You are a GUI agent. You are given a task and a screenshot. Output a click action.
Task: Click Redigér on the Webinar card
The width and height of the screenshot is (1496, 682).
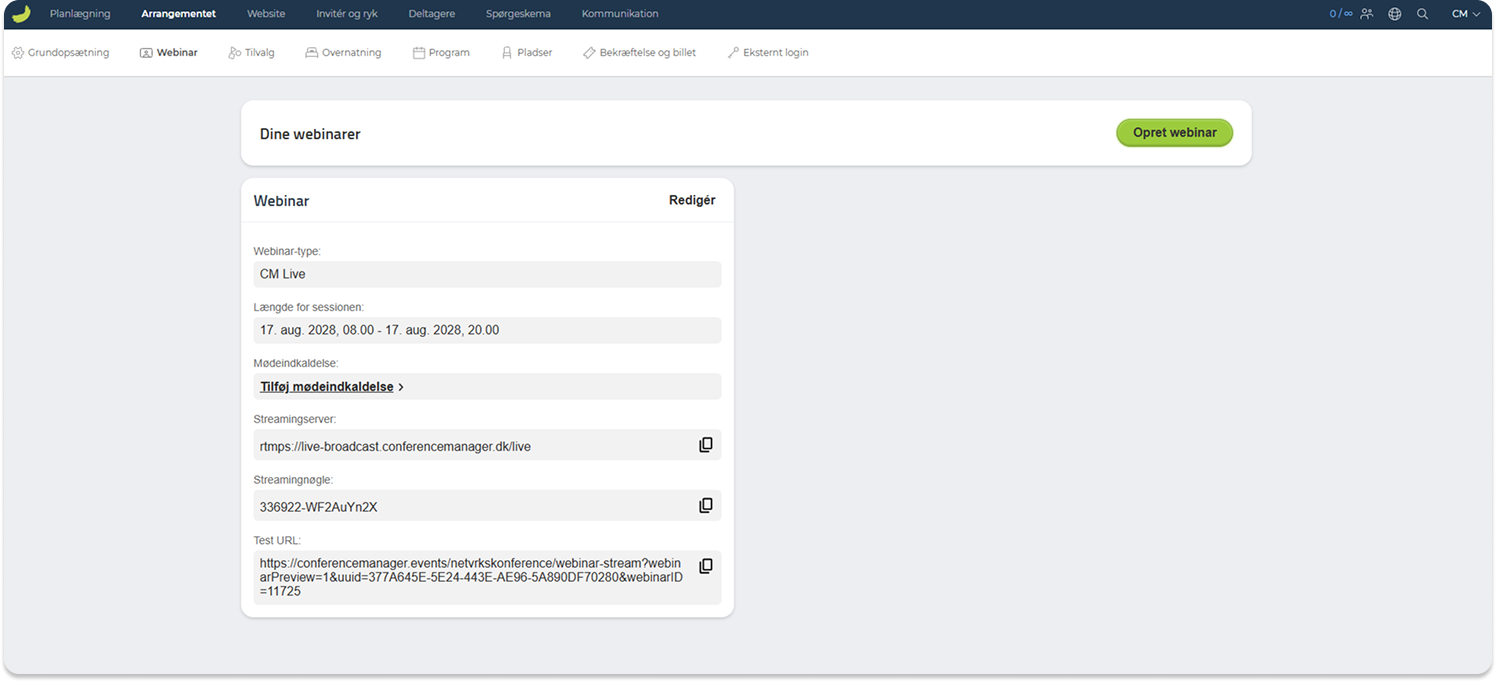[x=692, y=200]
